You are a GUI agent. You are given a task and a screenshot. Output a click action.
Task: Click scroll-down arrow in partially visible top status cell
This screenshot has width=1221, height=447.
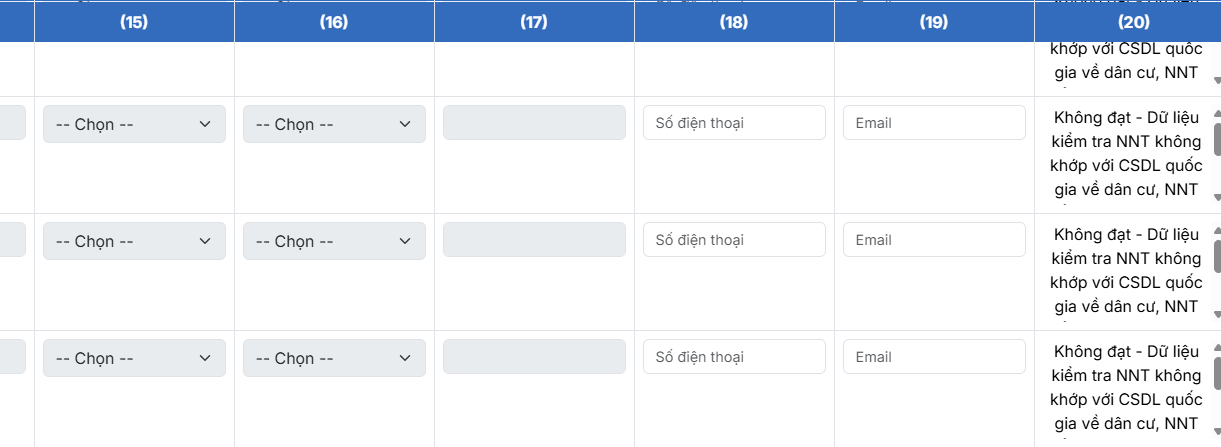pos(1216,81)
